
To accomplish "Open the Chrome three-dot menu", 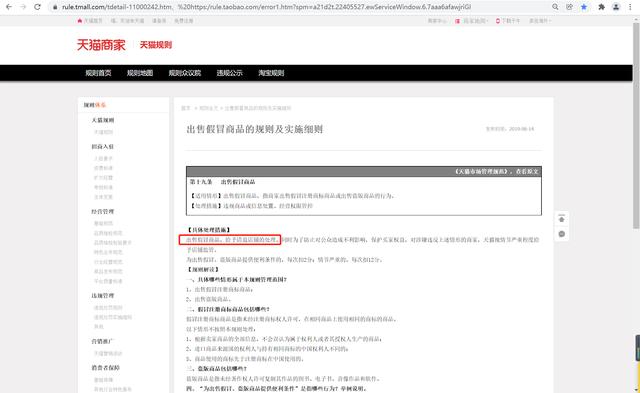I will [631, 7].
